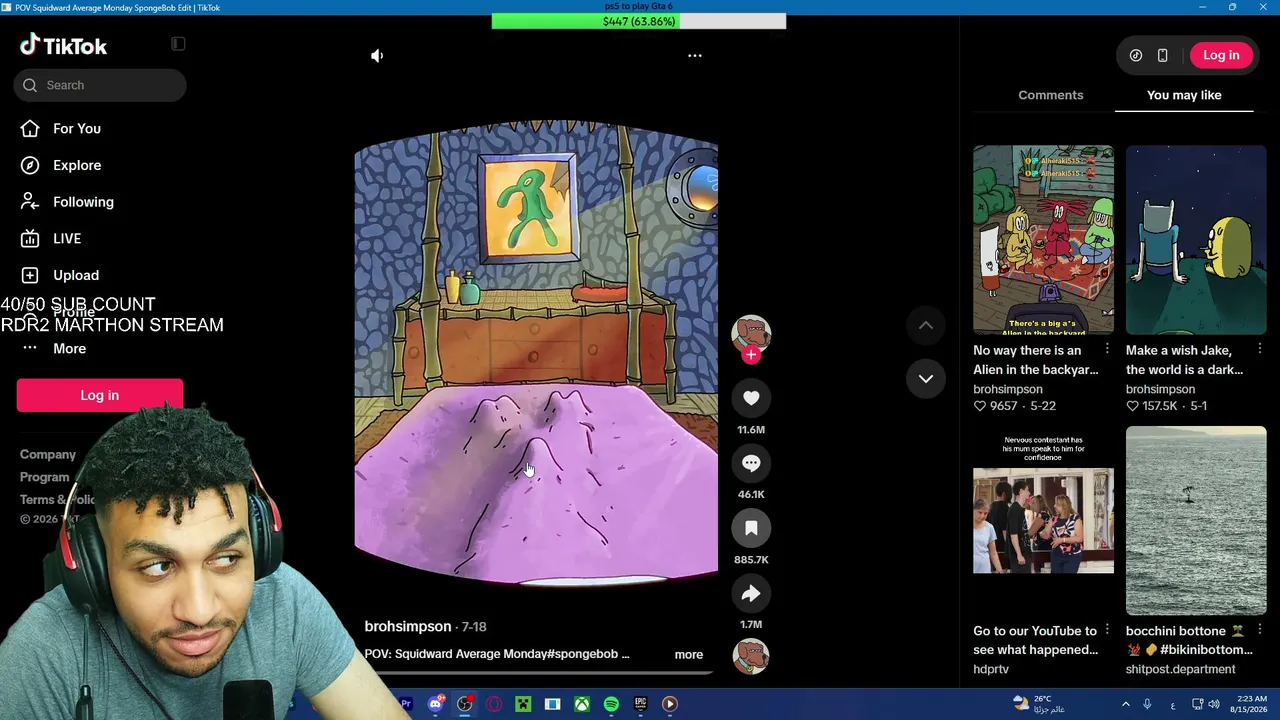Go to the Following feed
Viewport: 1280px width, 720px height.
click(83, 202)
